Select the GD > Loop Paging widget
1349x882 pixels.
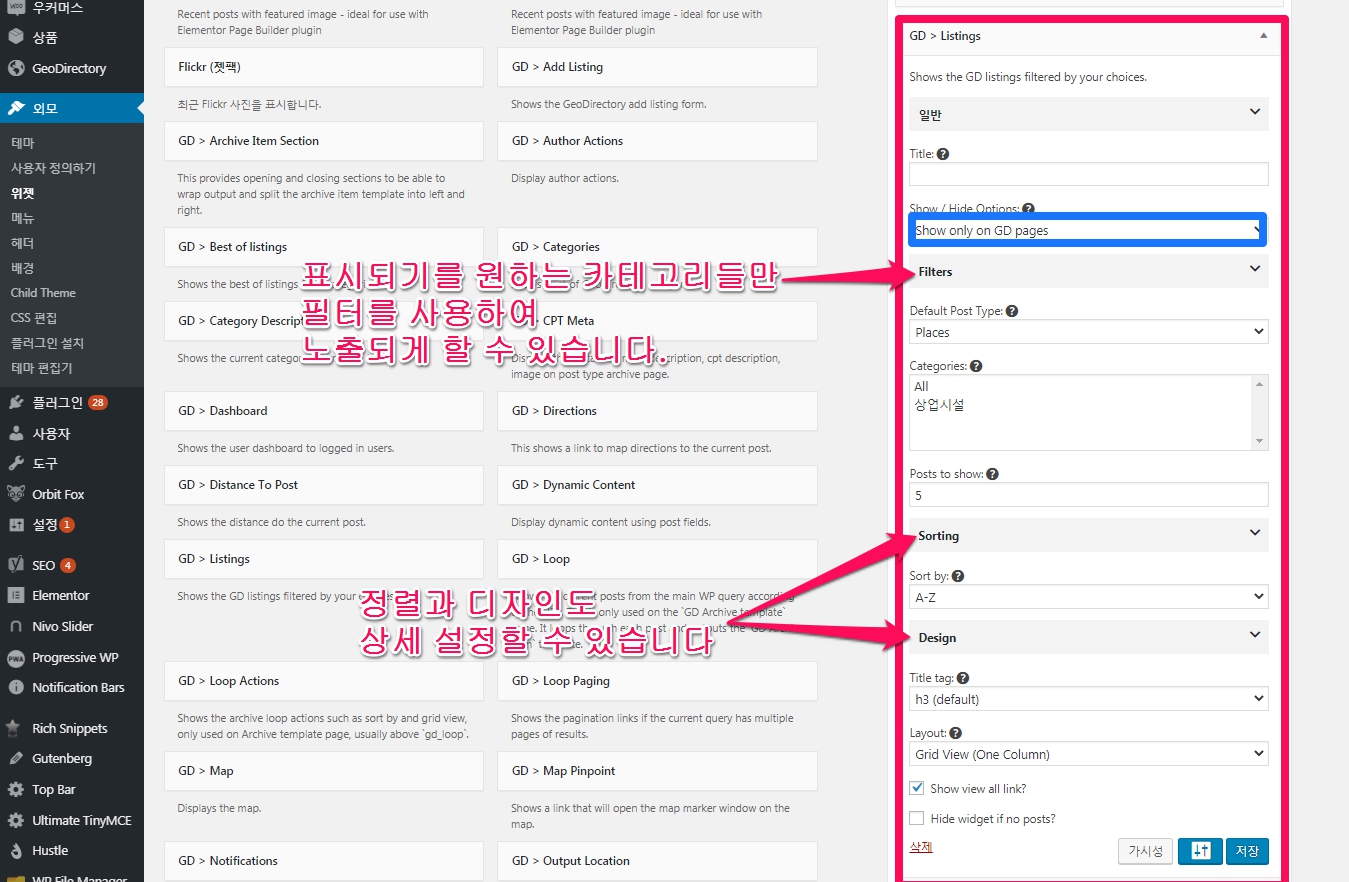pos(657,681)
